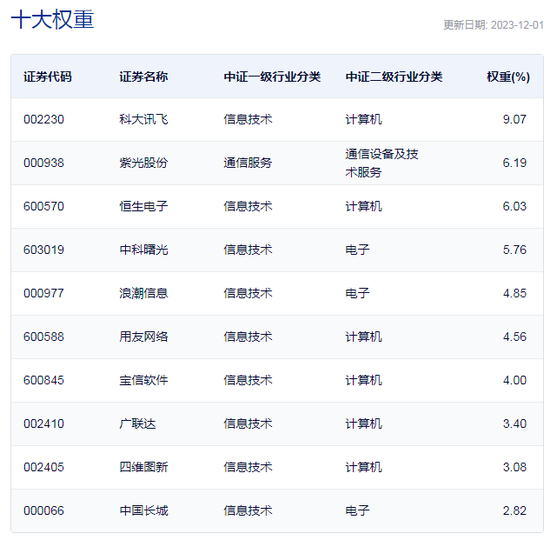Screen dimensions: 550x540
Task: Click 计算机 in the 科大讯飞 row
Action: pyautogui.click(x=363, y=120)
